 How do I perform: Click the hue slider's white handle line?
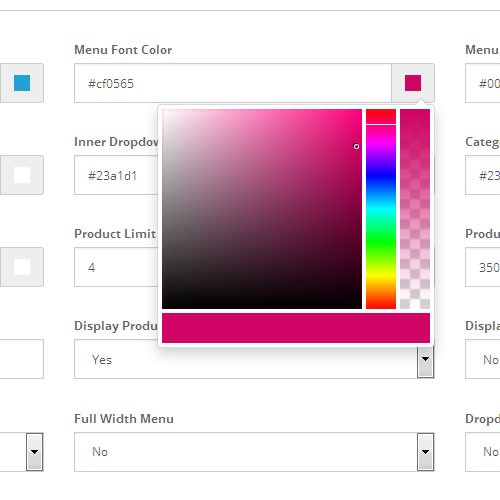coord(381,125)
